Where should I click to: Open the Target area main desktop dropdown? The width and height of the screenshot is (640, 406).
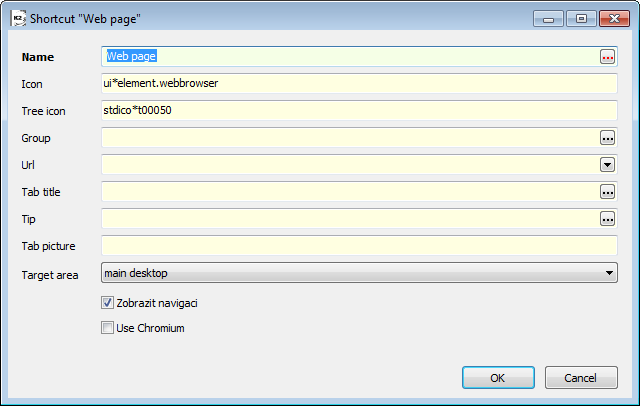tap(359, 273)
